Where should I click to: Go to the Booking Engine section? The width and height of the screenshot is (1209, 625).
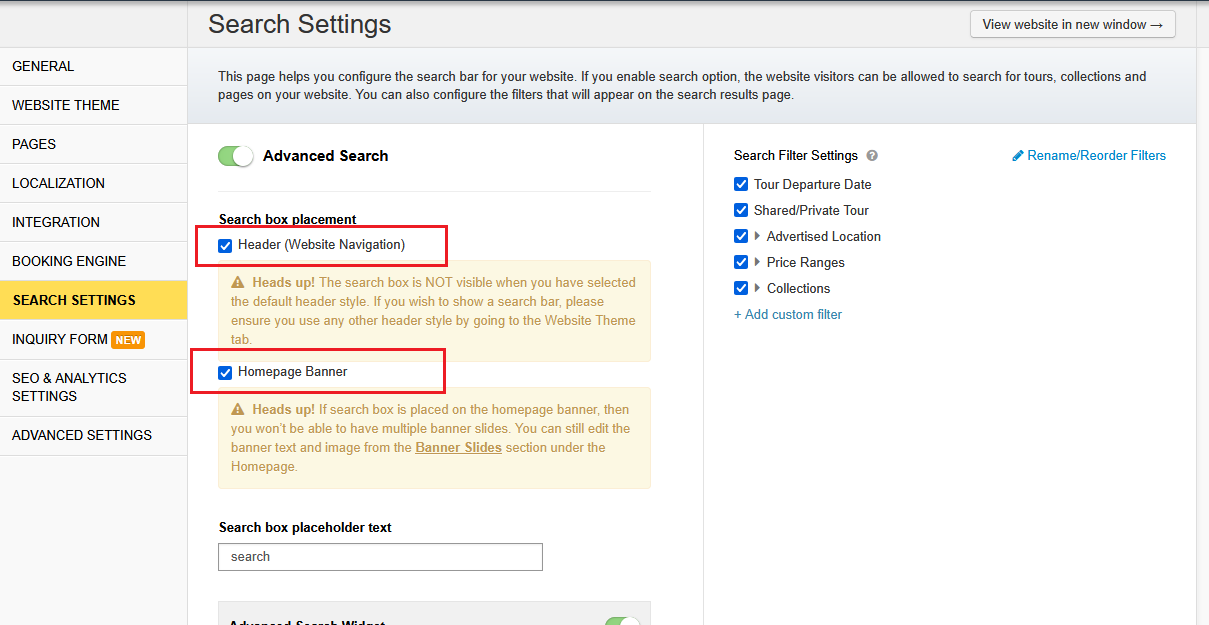(x=69, y=261)
